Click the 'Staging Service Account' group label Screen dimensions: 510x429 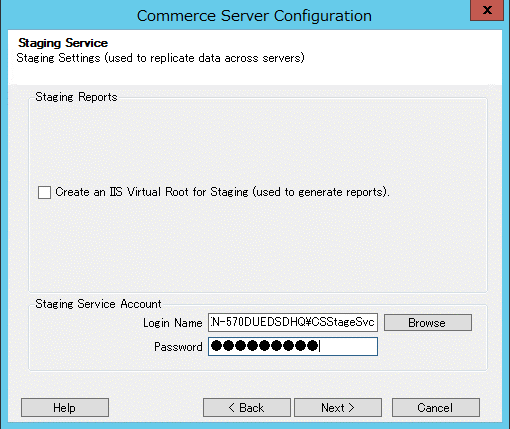click(98, 304)
